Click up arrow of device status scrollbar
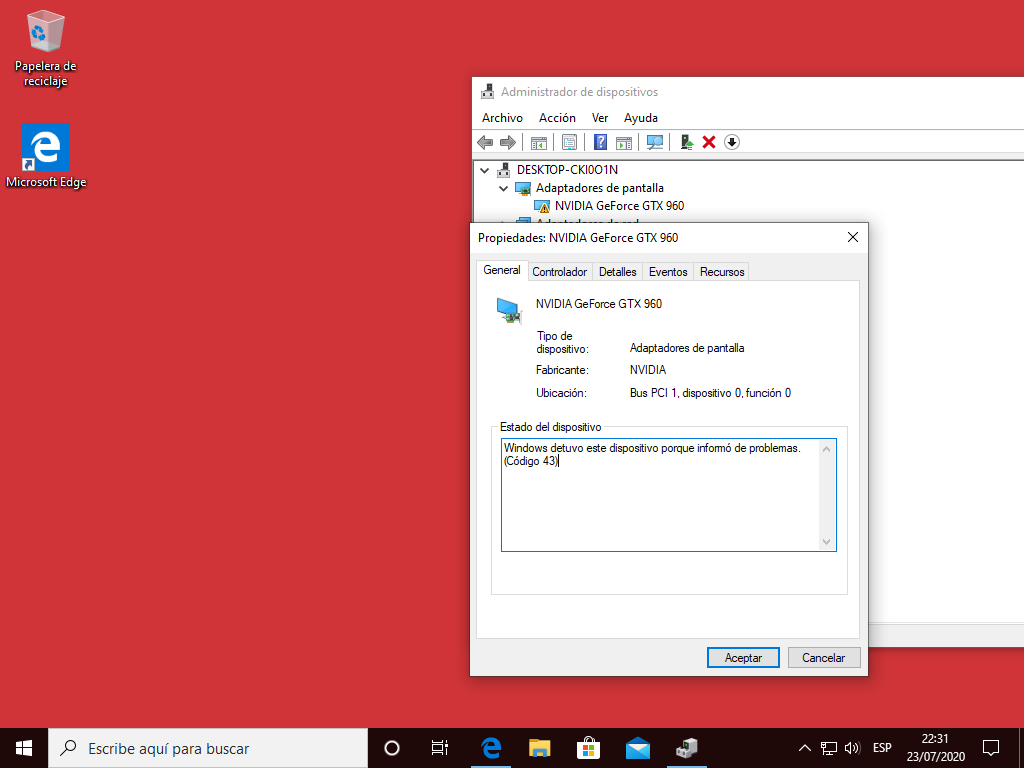Screen dimensions: 1024x768 (x=826, y=449)
